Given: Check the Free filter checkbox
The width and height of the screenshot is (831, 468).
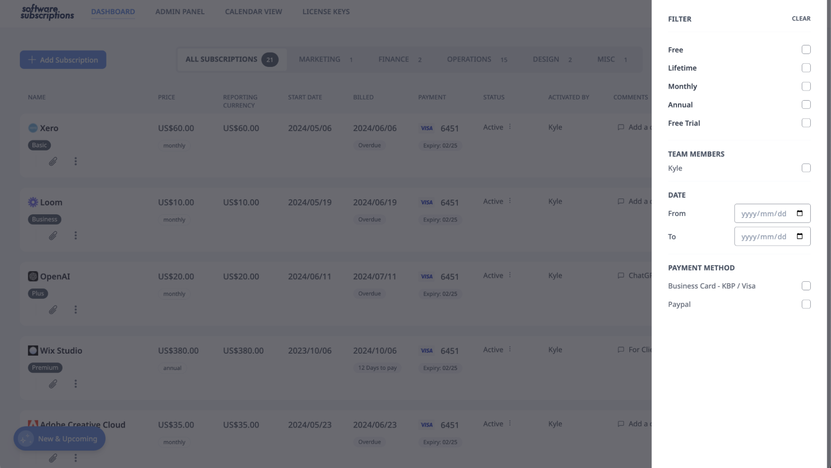Looking at the screenshot, I should click(x=806, y=49).
